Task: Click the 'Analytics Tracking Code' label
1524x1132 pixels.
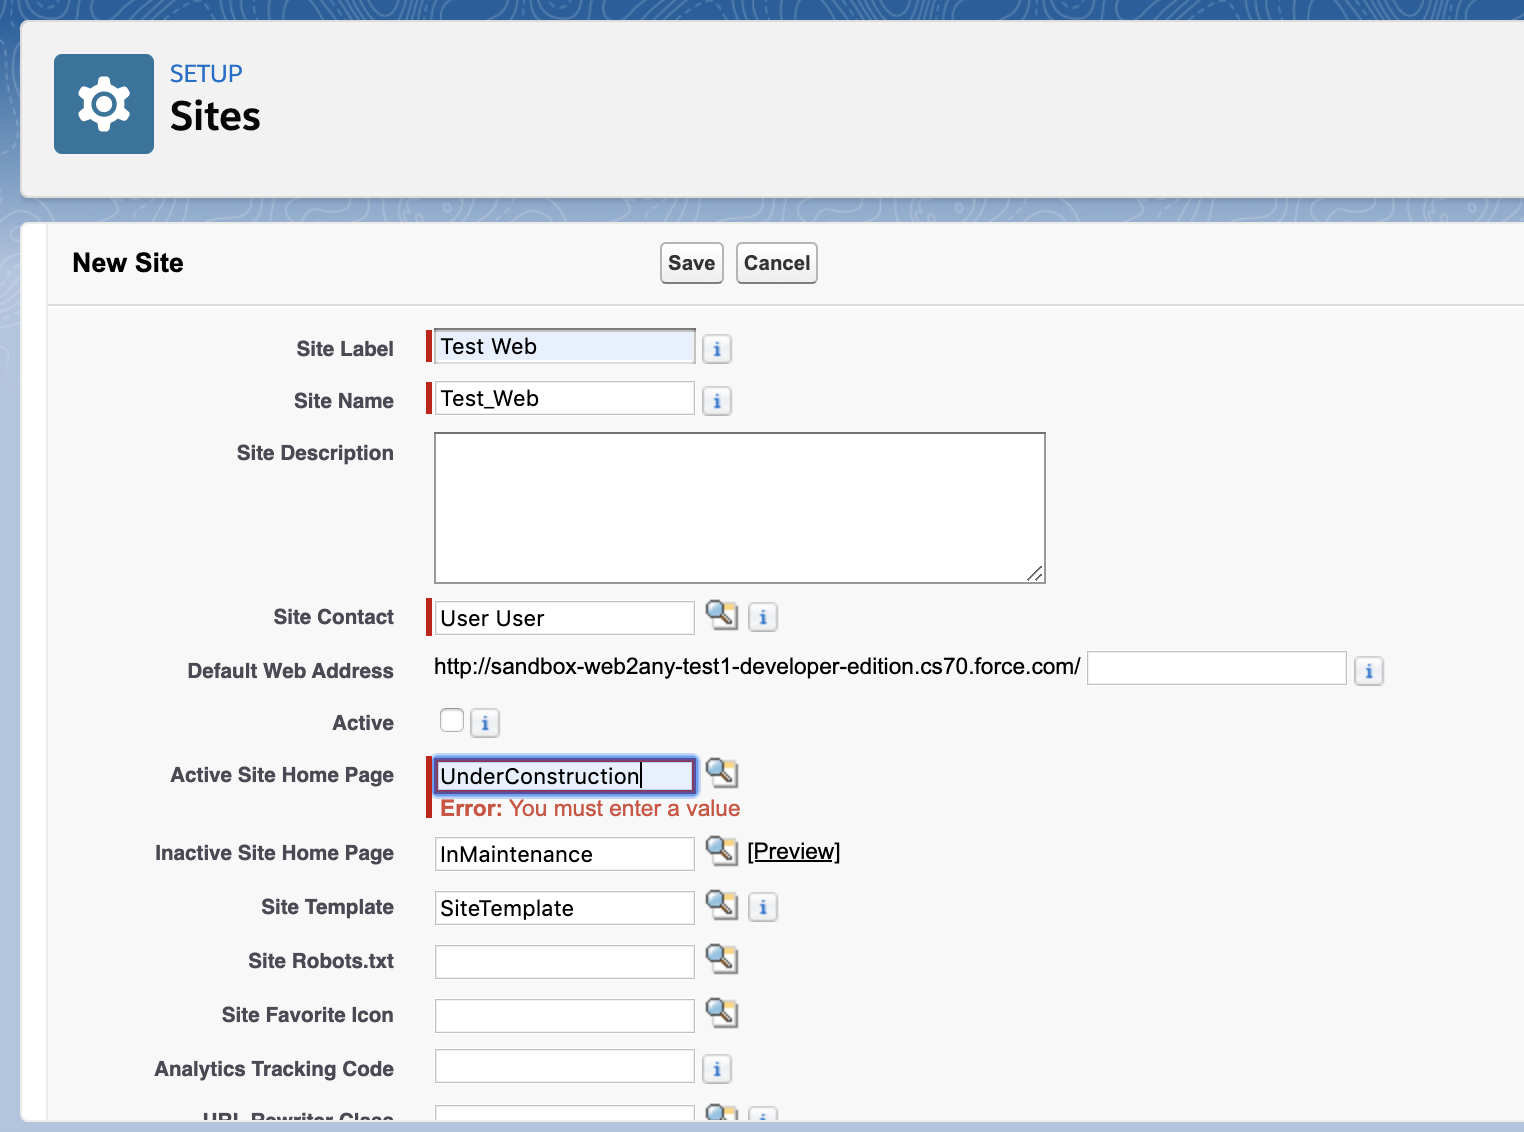Action: 274,1069
